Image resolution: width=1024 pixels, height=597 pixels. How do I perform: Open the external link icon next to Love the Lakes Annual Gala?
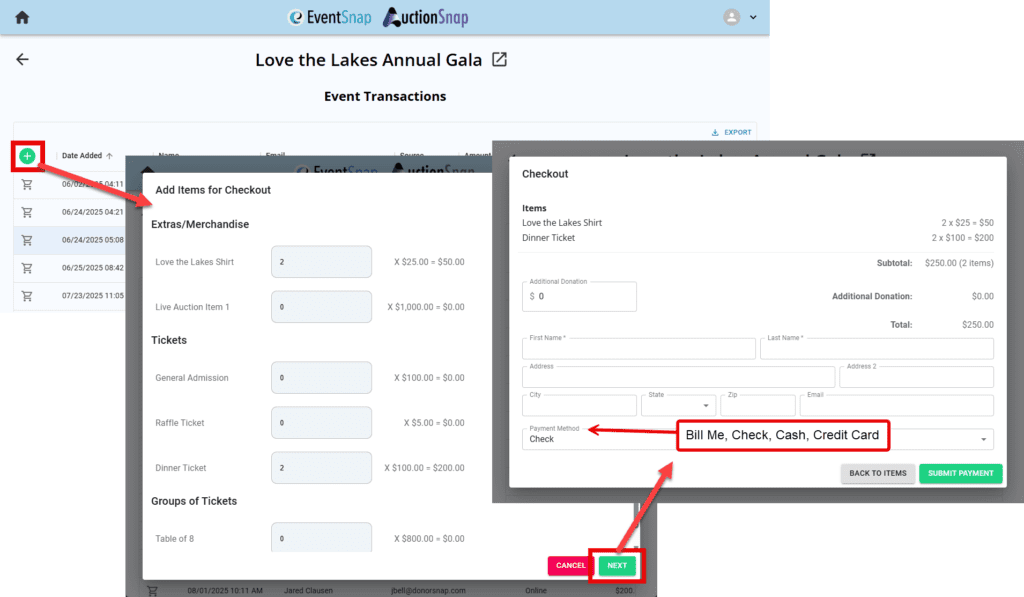(500, 60)
